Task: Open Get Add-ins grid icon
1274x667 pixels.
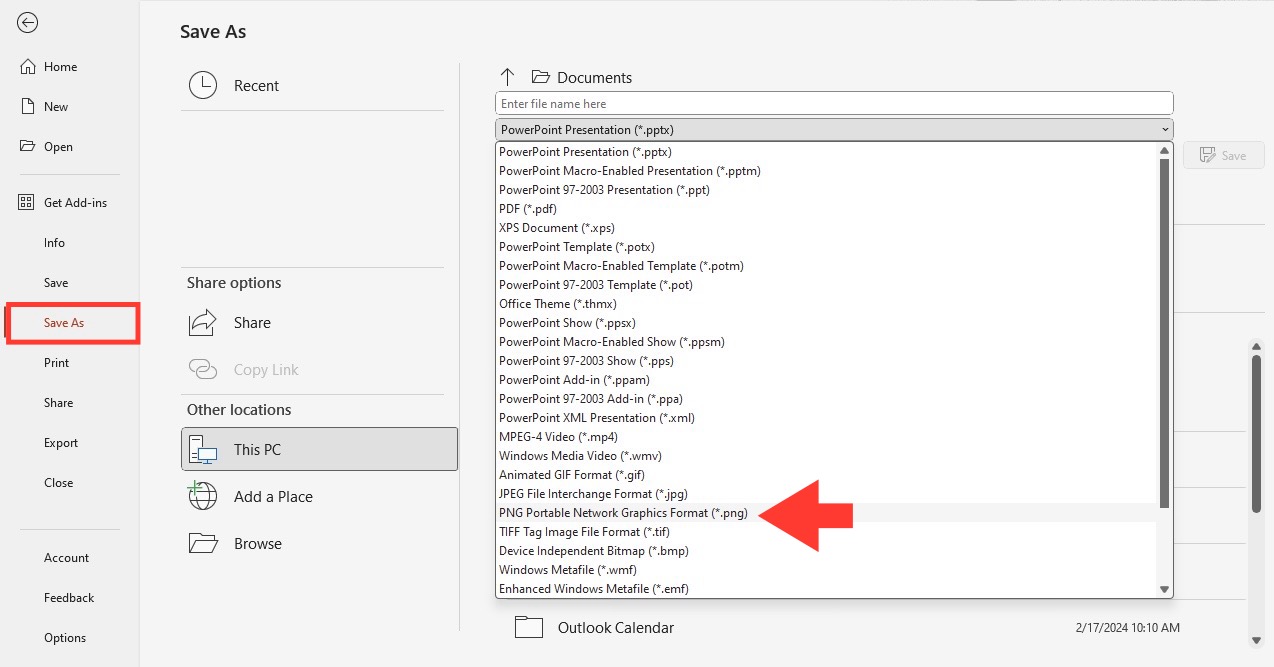Action: (x=27, y=203)
